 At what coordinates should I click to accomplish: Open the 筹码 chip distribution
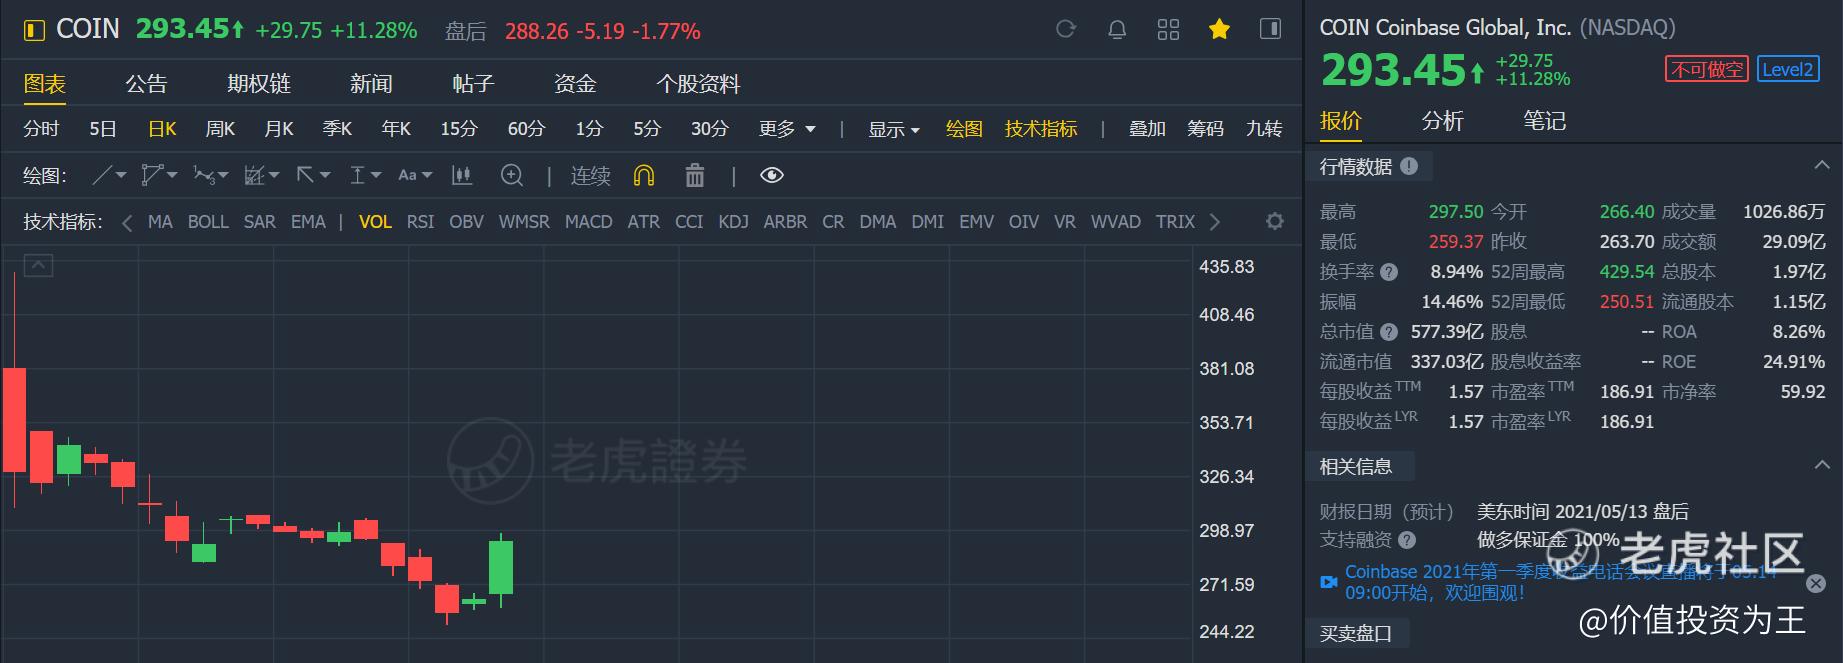tap(1205, 129)
